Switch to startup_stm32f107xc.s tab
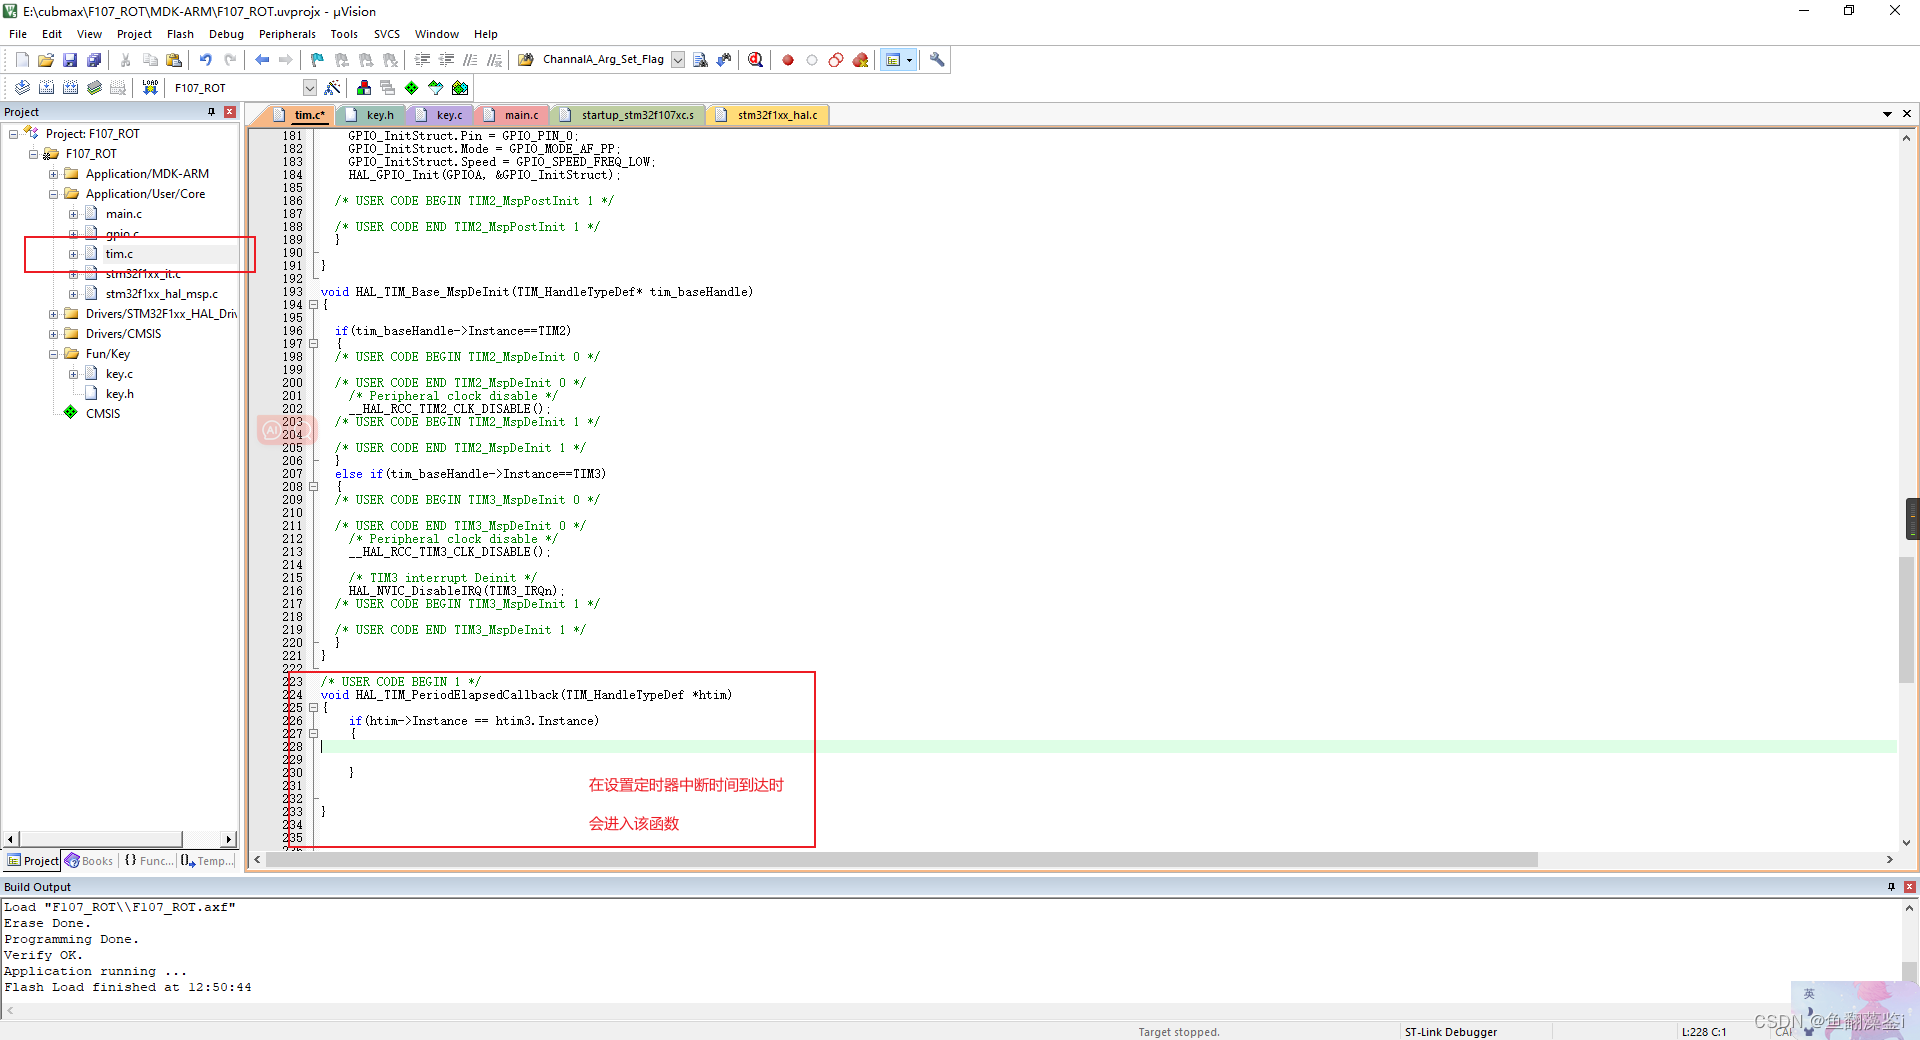This screenshot has width=1920, height=1040. tap(628, 115)
